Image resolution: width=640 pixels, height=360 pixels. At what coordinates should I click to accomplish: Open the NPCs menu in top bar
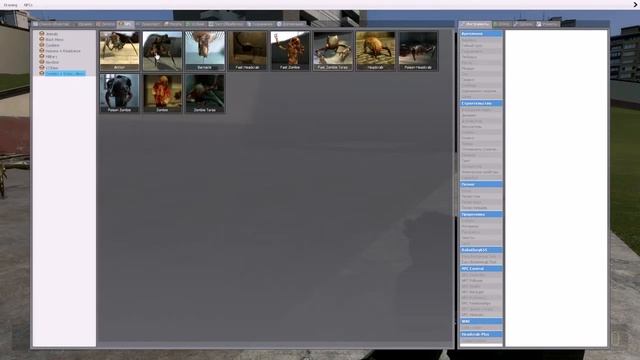28,5
